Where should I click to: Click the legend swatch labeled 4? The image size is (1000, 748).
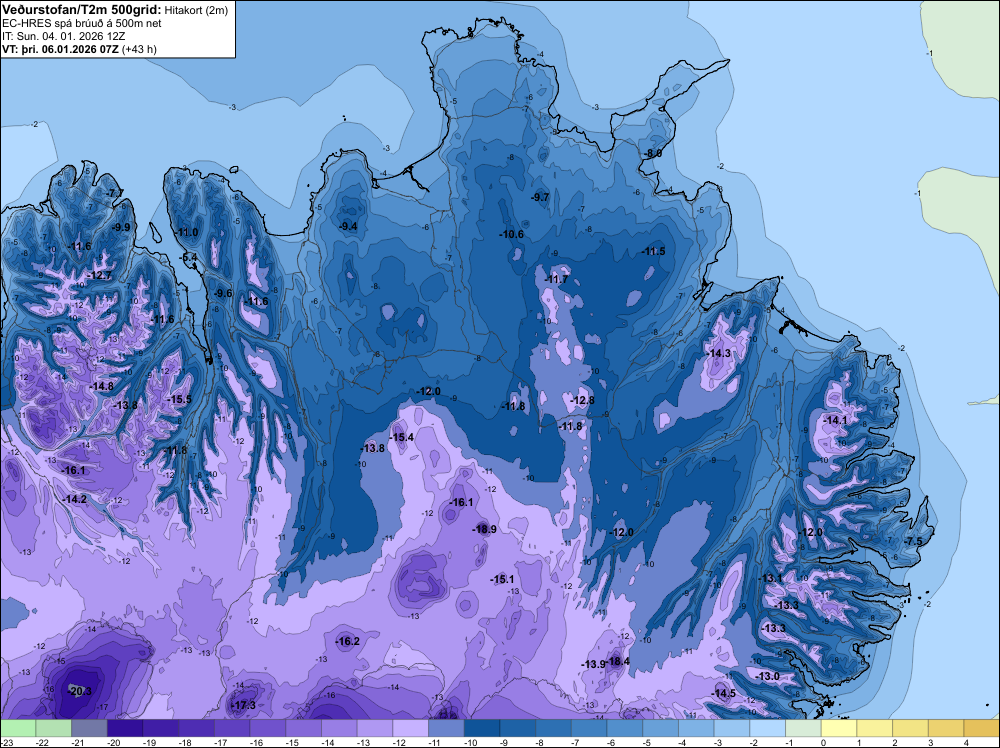click(982, 728)
